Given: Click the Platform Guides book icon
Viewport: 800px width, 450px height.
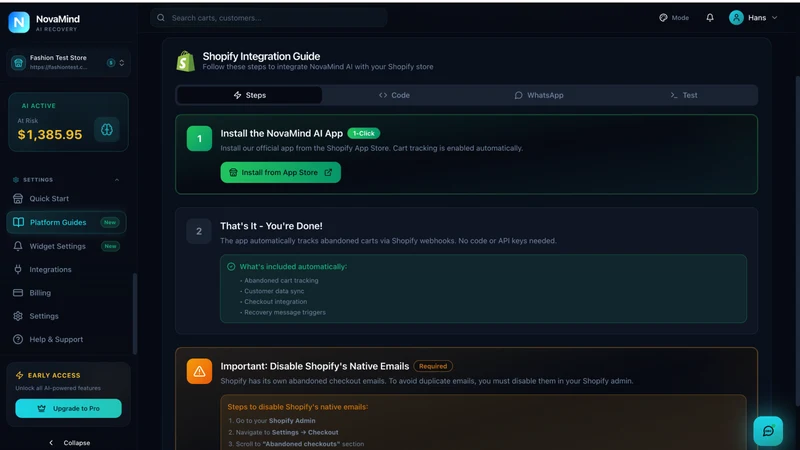Looking at the screenshot, I should (18, 222).
